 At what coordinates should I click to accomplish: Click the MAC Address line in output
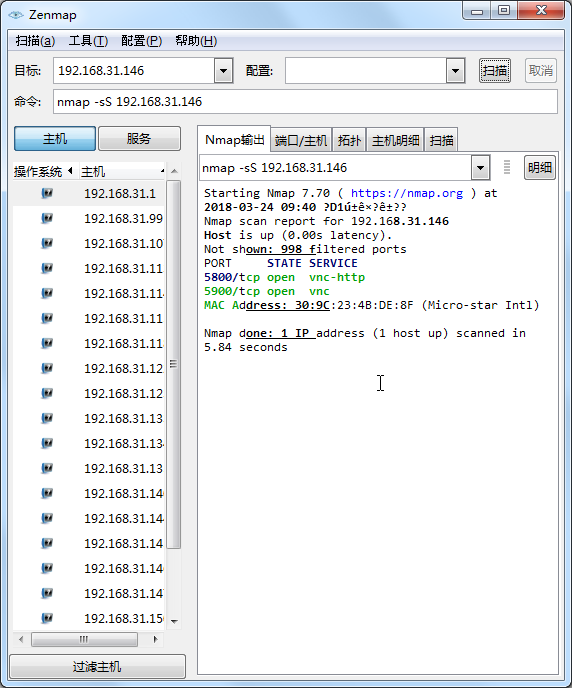(x=372, y=305)
